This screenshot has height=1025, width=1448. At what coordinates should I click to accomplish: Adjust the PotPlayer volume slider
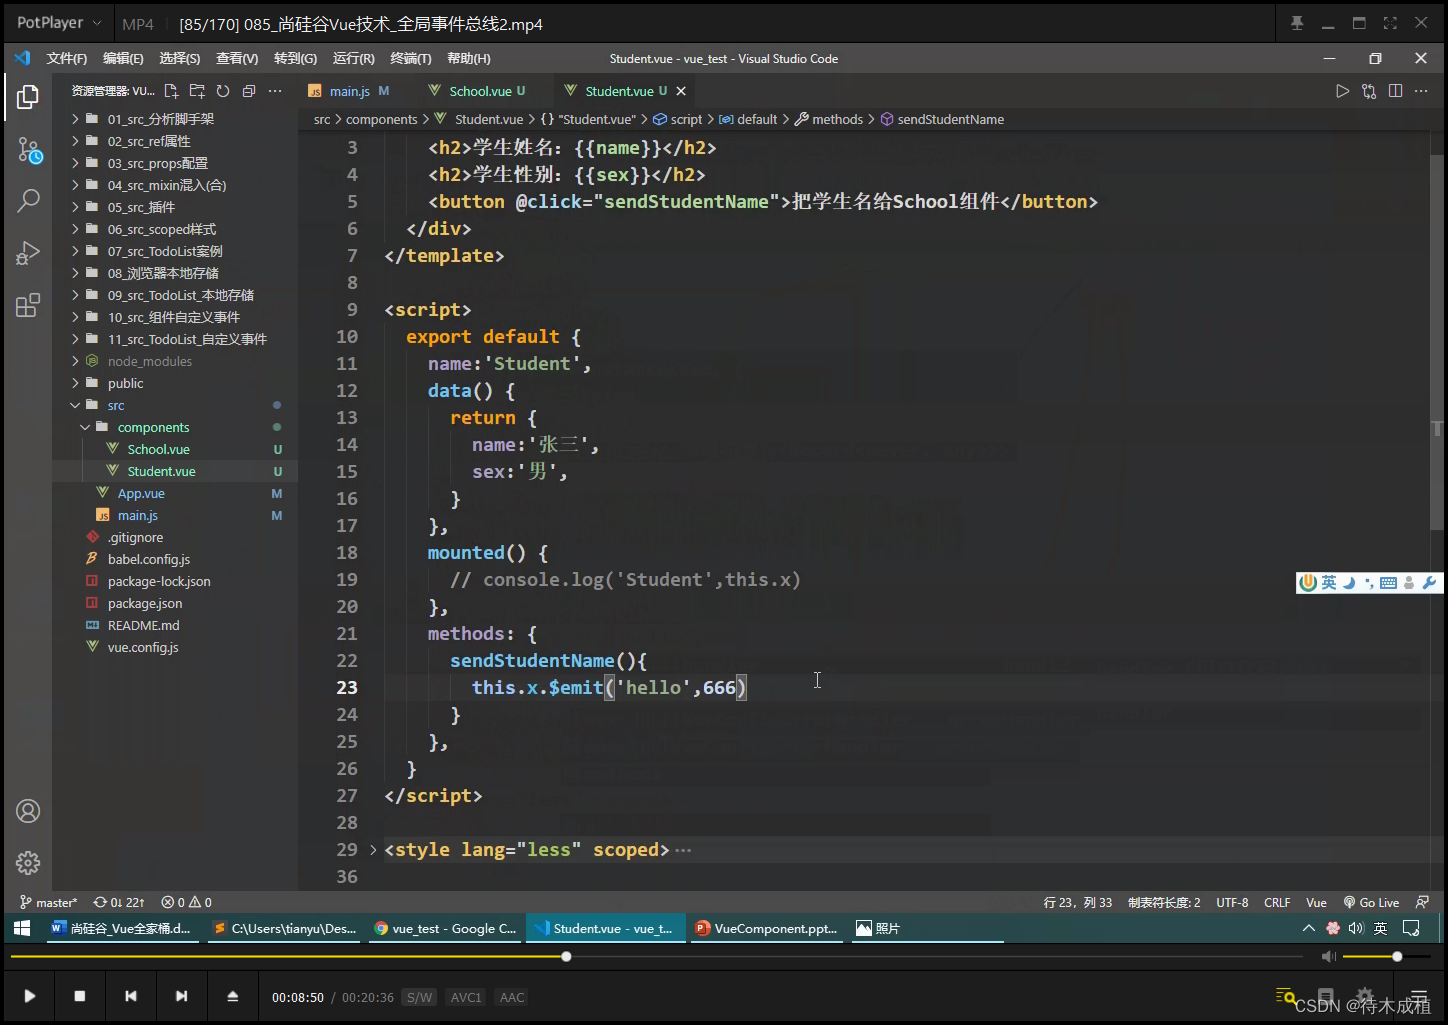coord(1387,957)
